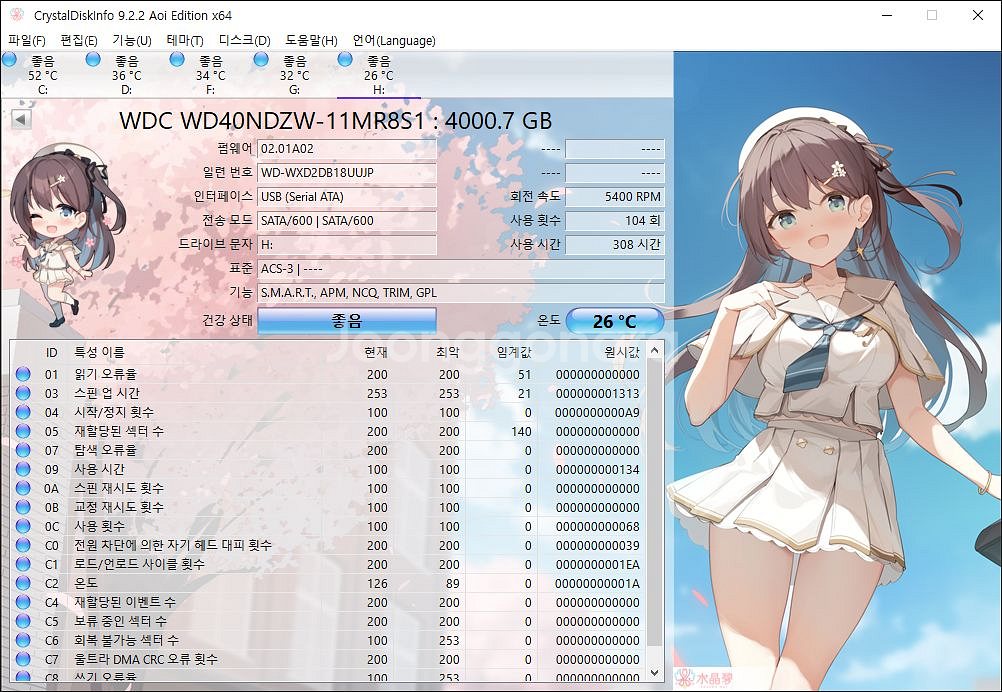Click the serial number field WD-WXD2DB18UUJP
Viewport: 1002px width, 692px height.
click(347, 173)
